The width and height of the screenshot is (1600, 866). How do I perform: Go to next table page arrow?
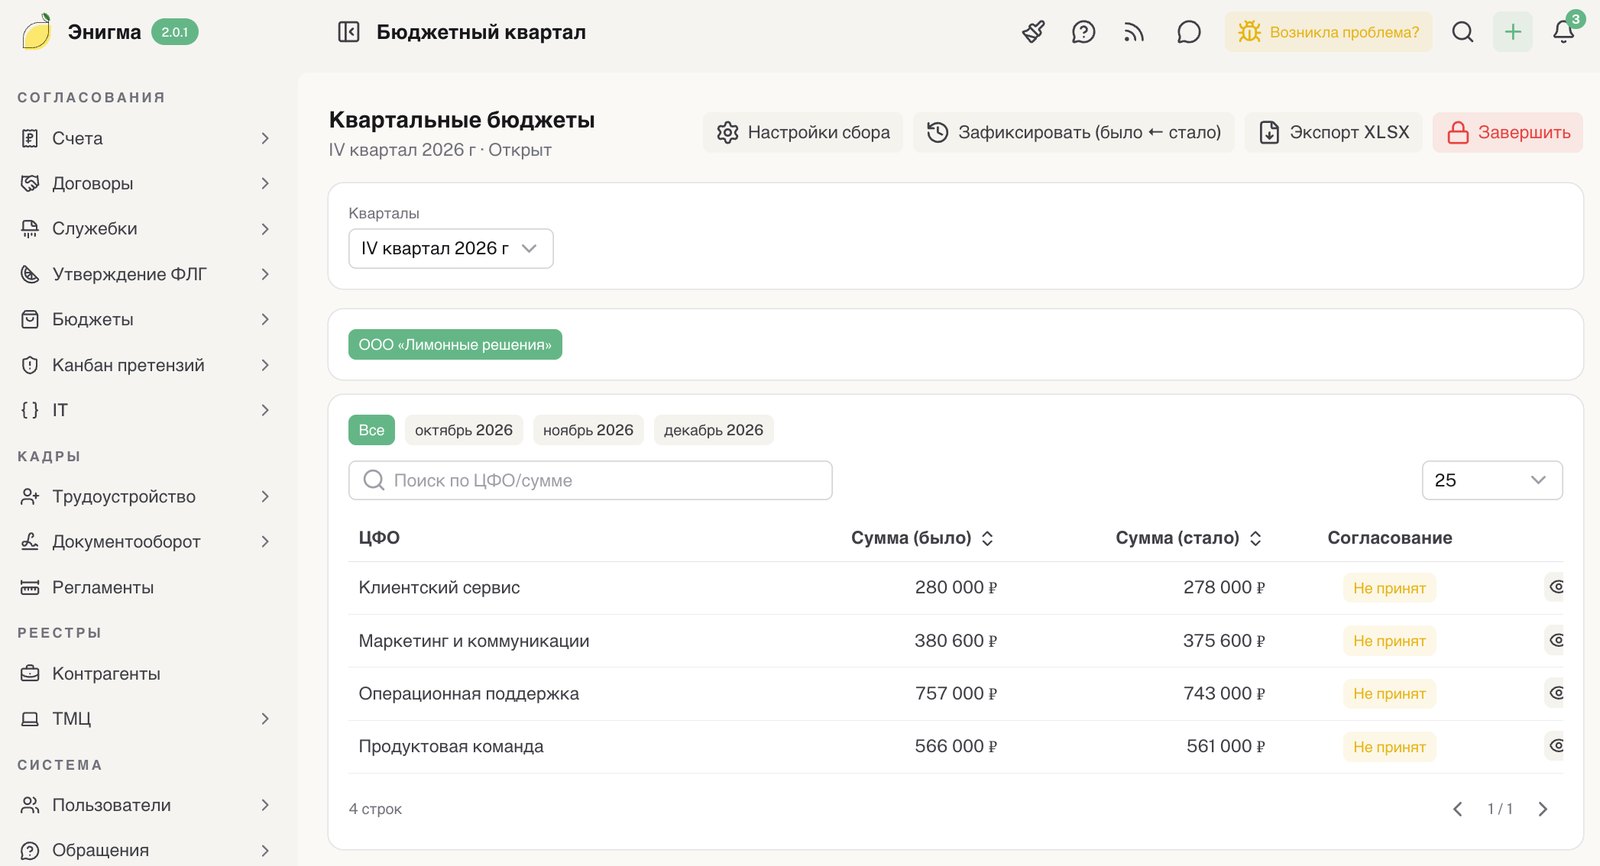click(x=1543, y=809)
